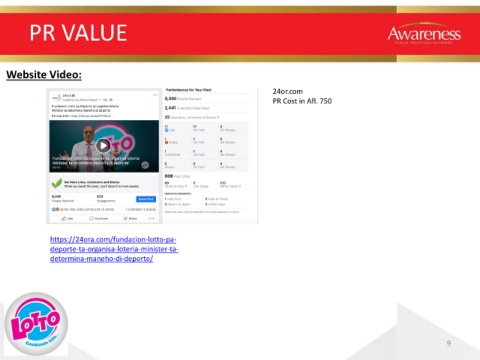Click the Comment speech bubble icon
480x360 pixels.
[91, 219]
